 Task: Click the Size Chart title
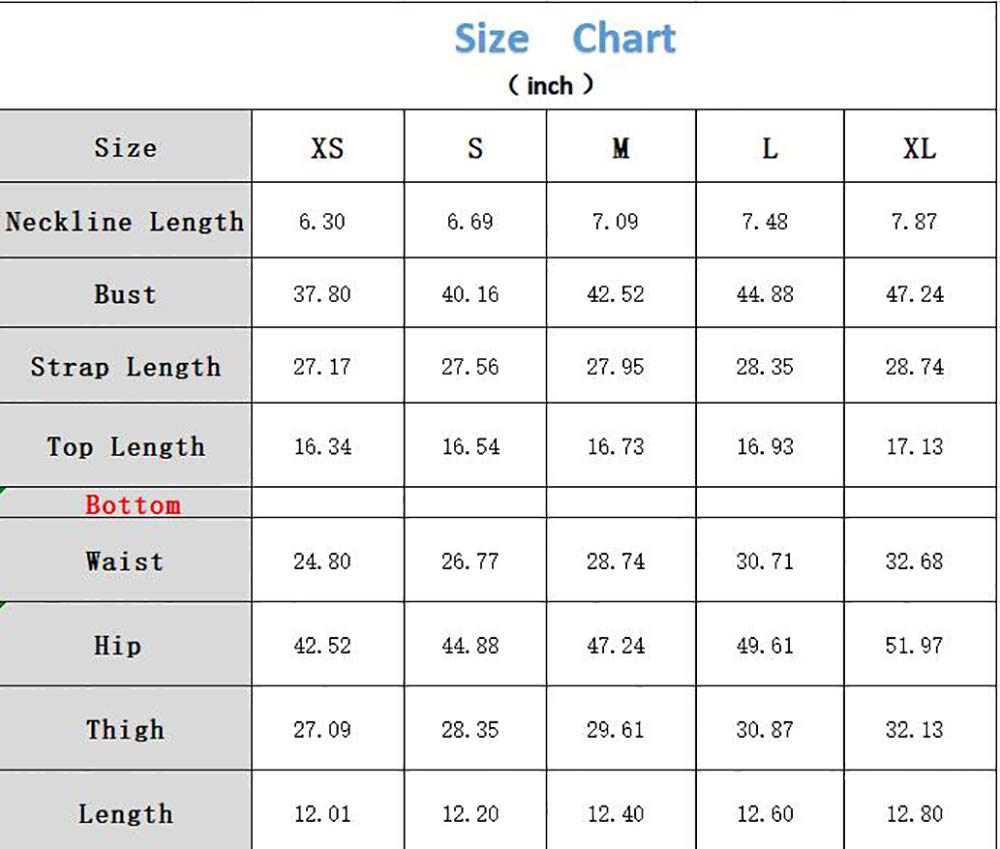tap(564, 40)
